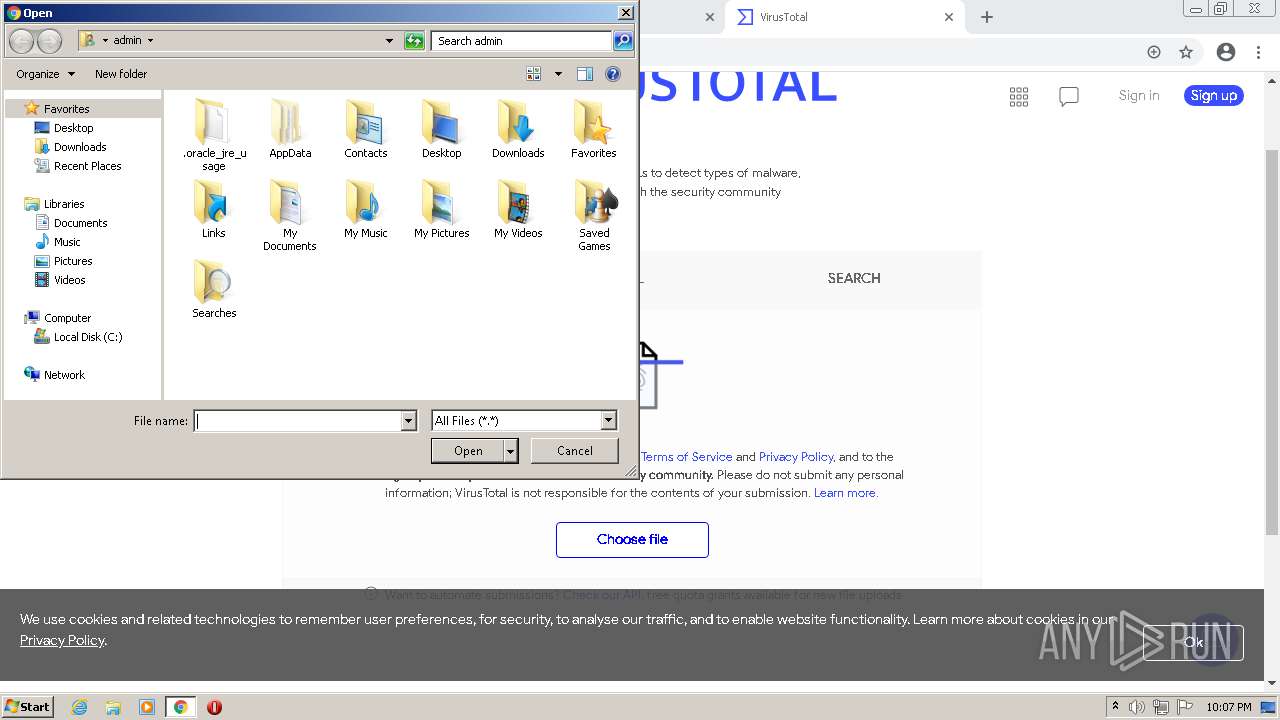Open dialog help question mark icon
Image resolution: width=1280 pixels, height=720 pixels.
[613, 74]
